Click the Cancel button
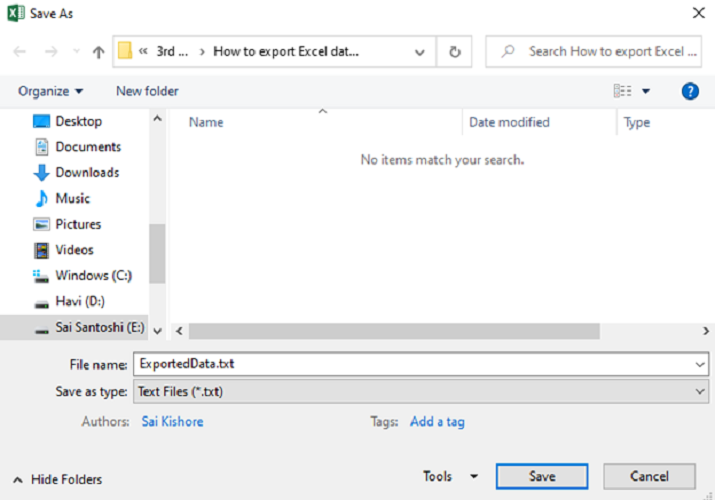The height and width of the screenshot is (500, 715). [649, 476]
